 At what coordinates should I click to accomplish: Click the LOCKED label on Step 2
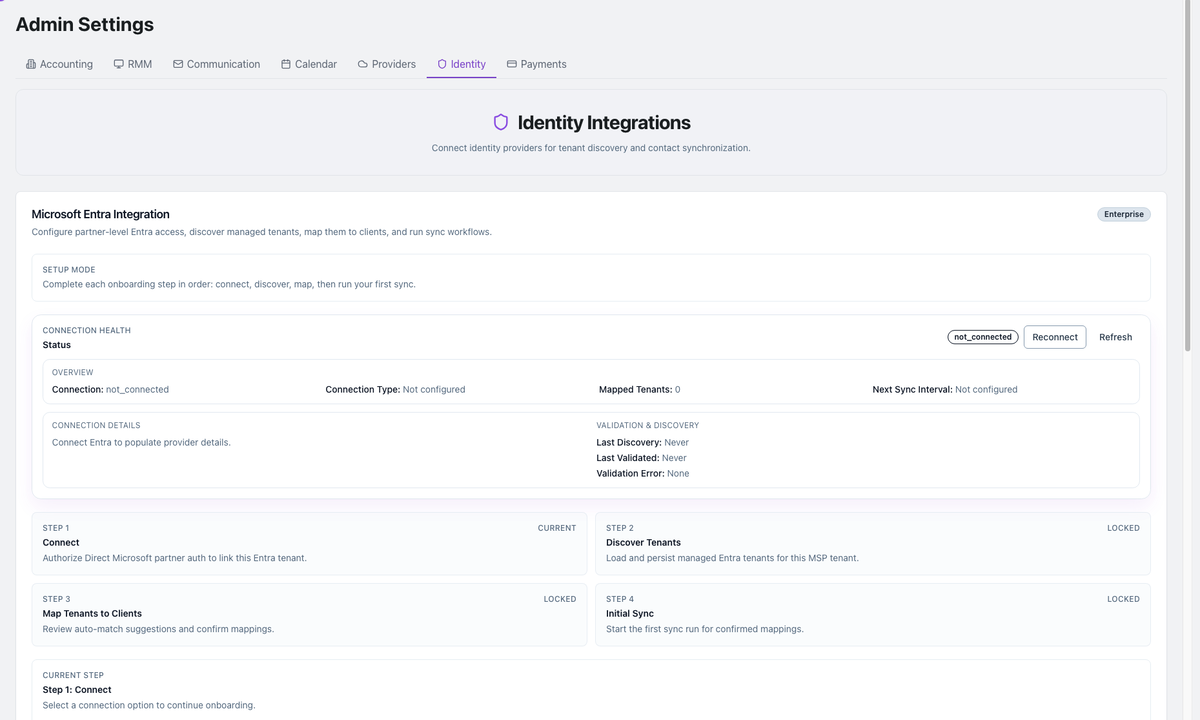1123,528
